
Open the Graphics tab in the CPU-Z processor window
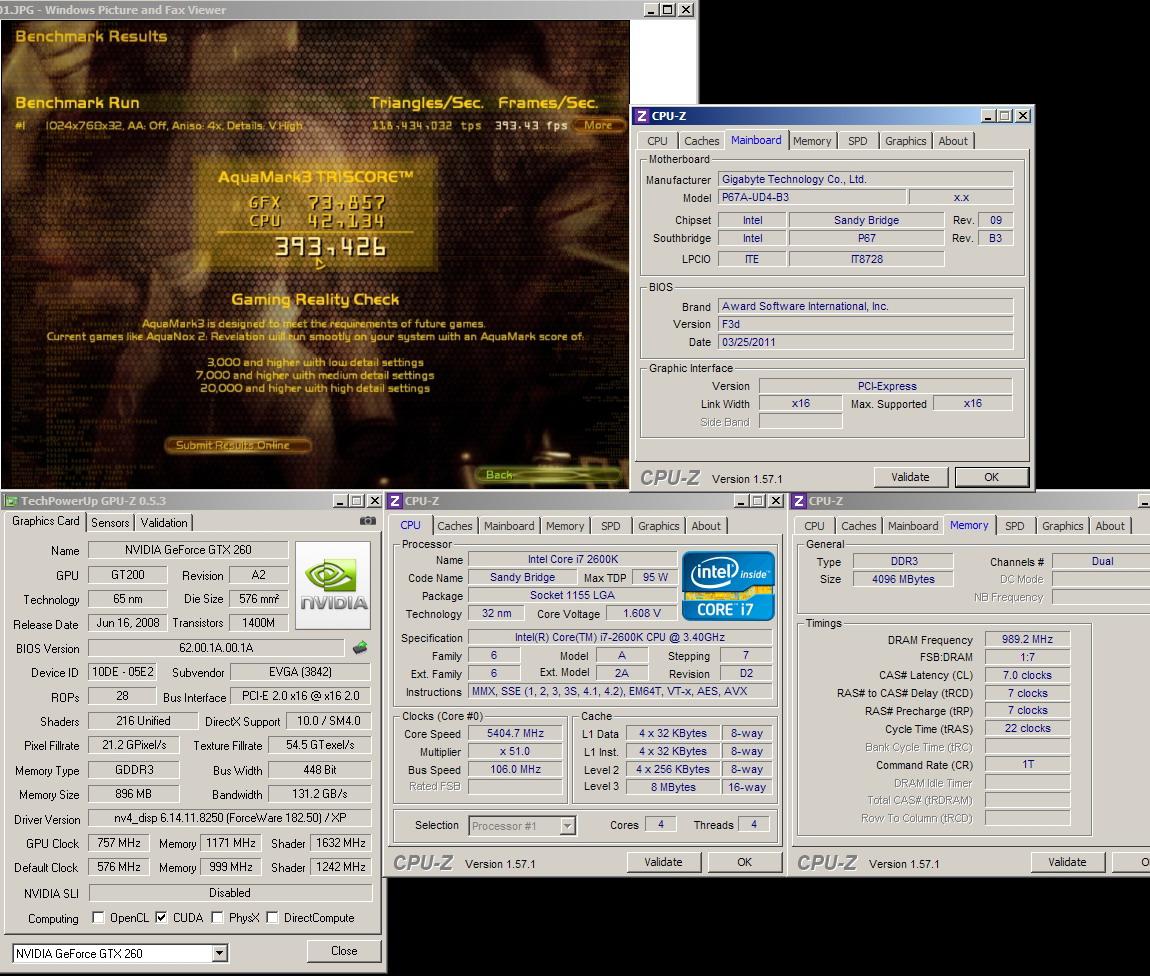659,526
